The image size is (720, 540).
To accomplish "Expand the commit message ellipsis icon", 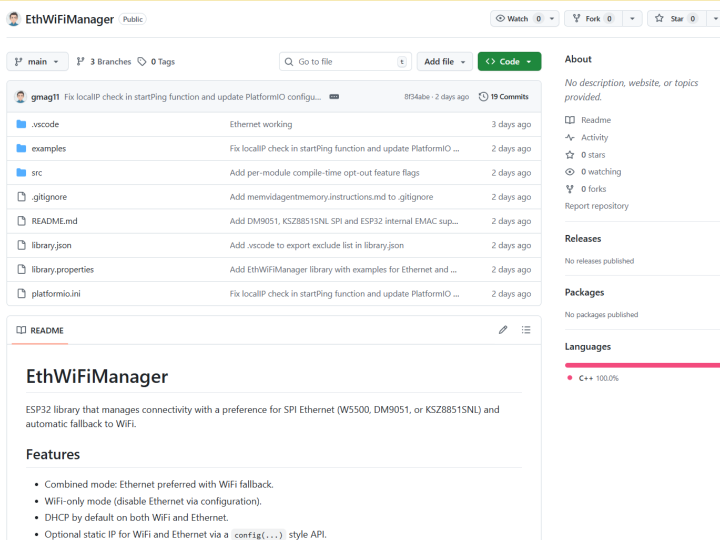I will (x=334, y=97).
